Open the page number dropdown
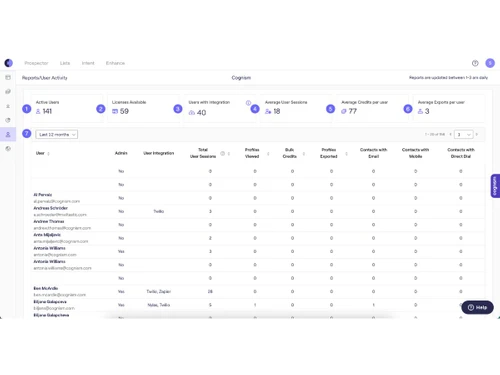Screen dimensions: 500x375 463,134
